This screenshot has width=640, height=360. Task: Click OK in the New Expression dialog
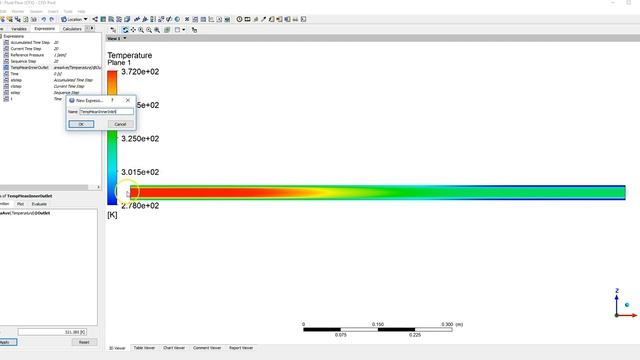81,124
